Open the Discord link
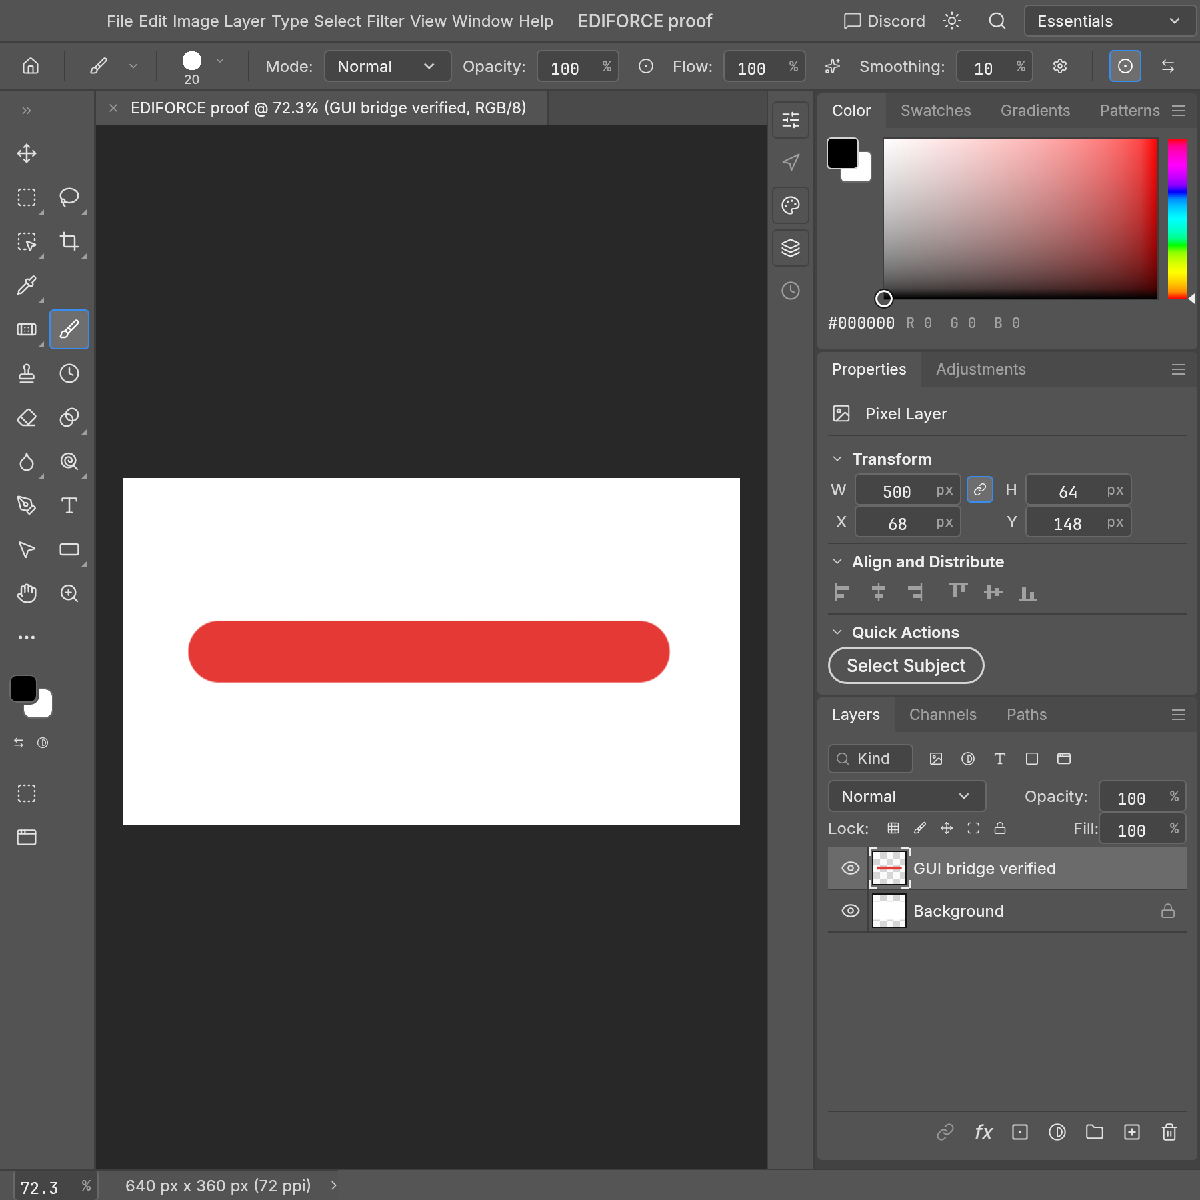Screen dimensions: 1200x1200 pos(885,21)
